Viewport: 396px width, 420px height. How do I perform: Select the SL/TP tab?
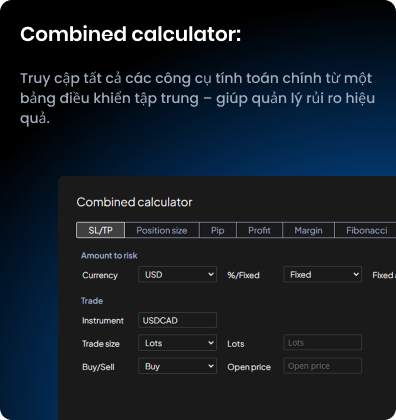(x=100, y=230)
